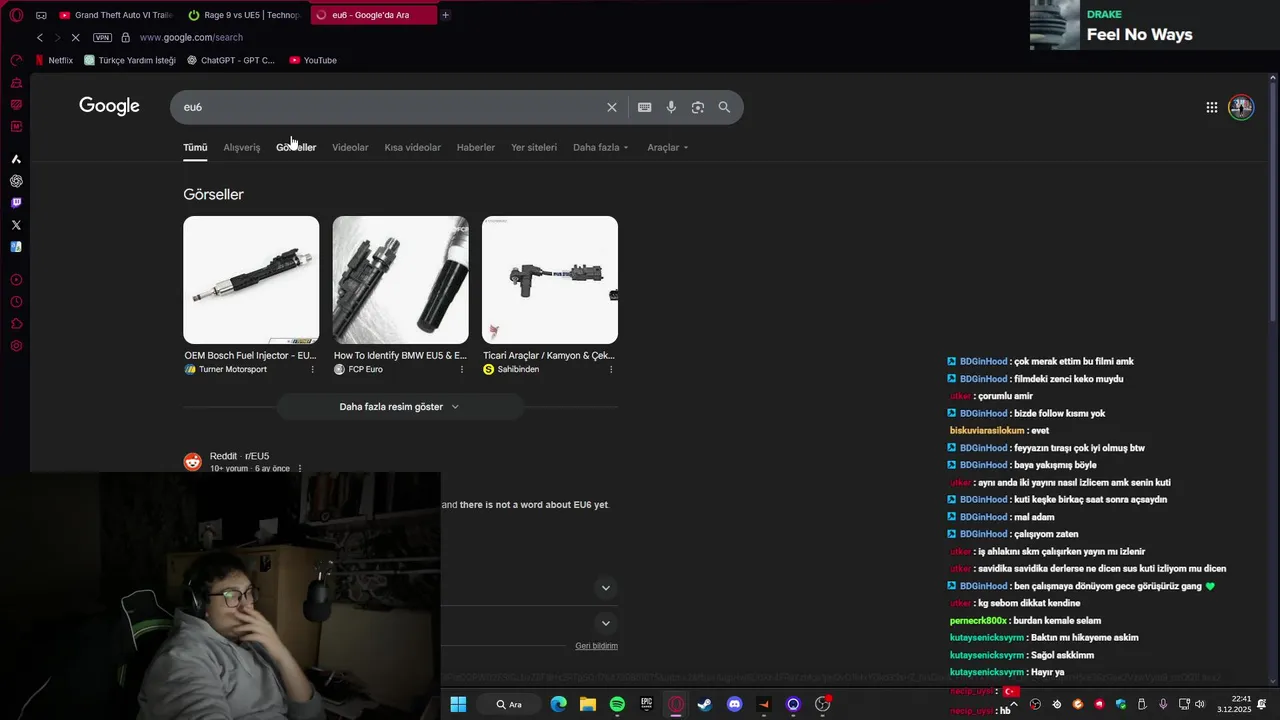Open the system tray volume icon
The image size is (1280, 720).
1200,704
